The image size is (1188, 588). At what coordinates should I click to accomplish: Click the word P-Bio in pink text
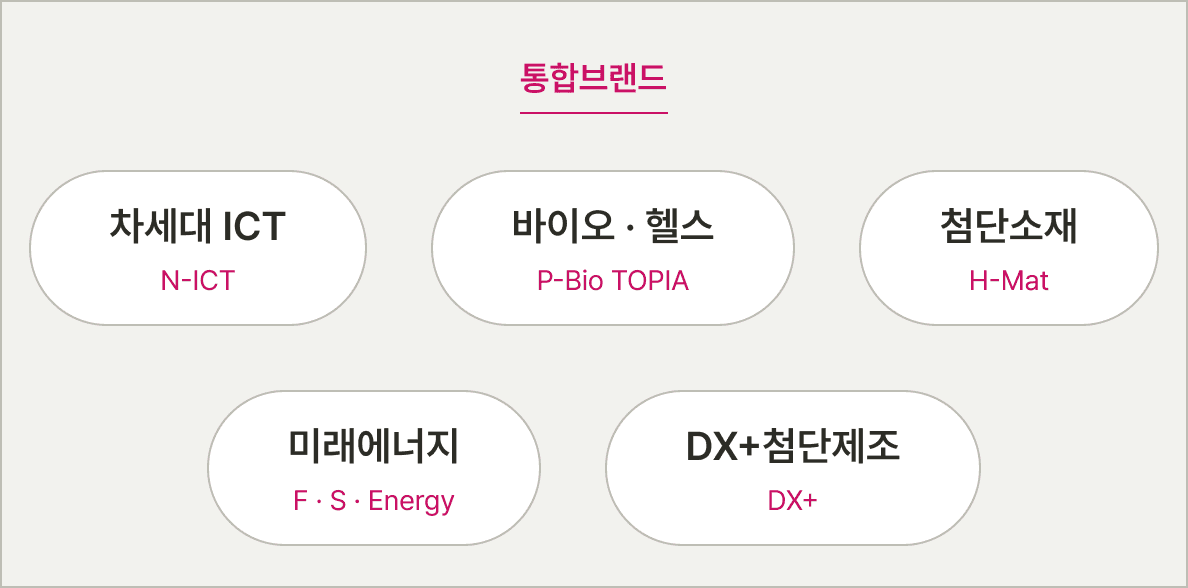[570, 281]
